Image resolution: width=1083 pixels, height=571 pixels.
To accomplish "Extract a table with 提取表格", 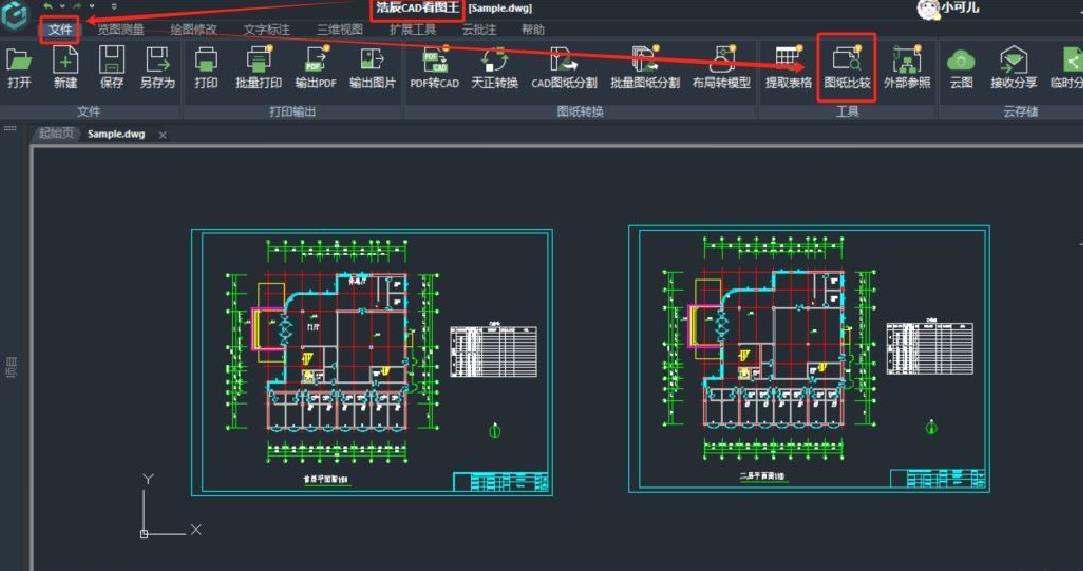I will pyautogui.click(x=788, y=68).
